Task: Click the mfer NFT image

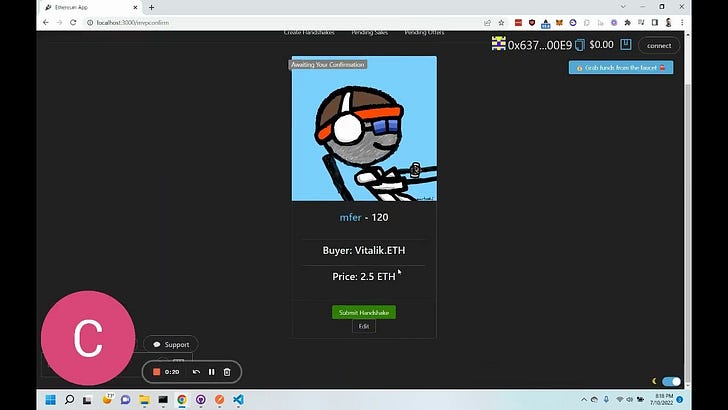Action: tap(364, 129)
